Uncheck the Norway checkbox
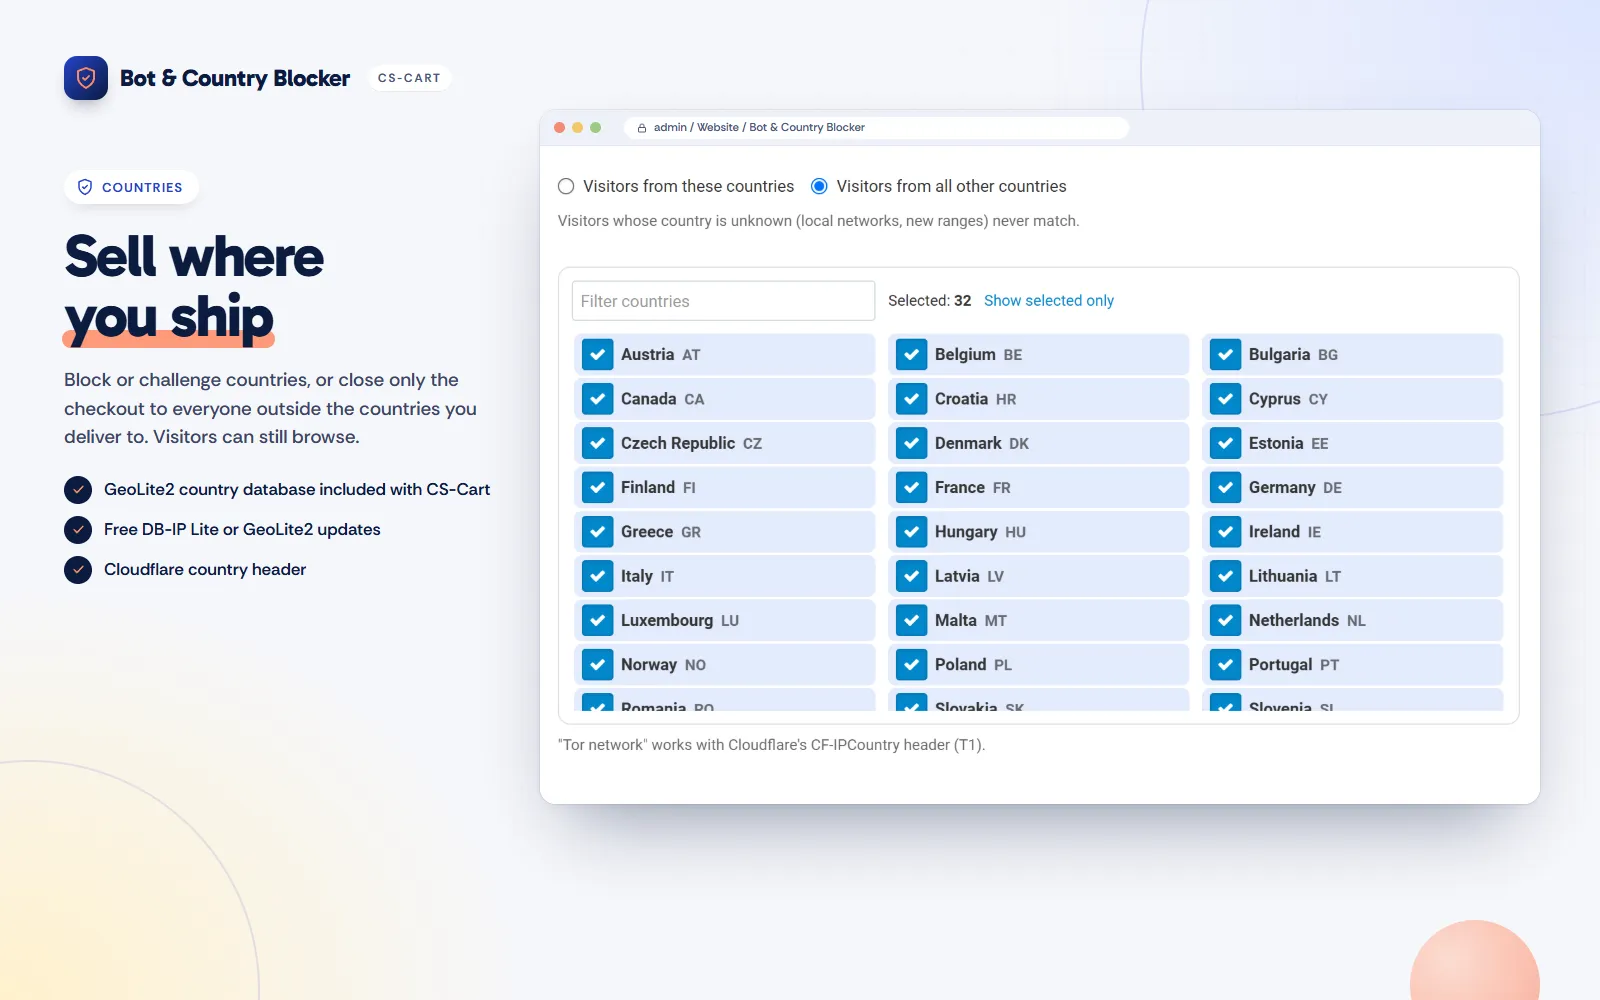Screen dimensions: 1600x1000 point(598,665)
